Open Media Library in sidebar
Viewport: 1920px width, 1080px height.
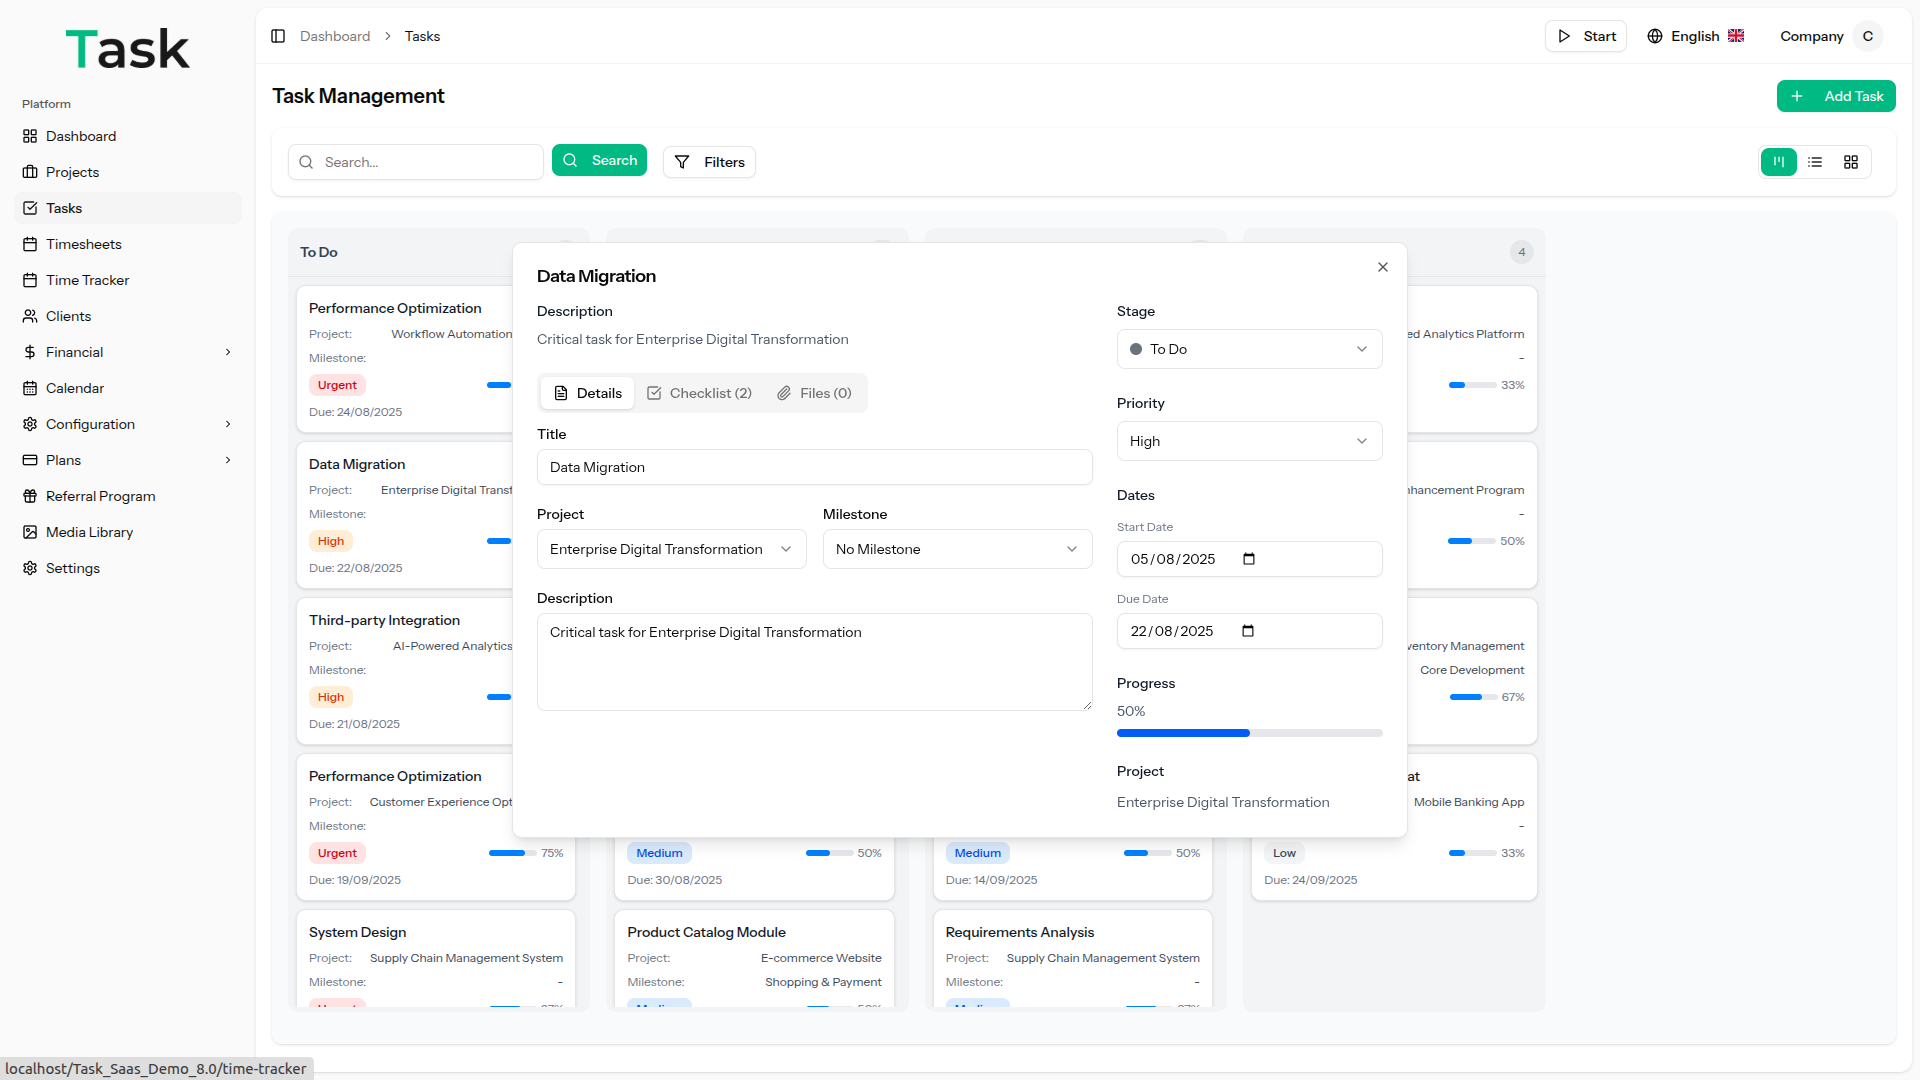pos(89,532)
